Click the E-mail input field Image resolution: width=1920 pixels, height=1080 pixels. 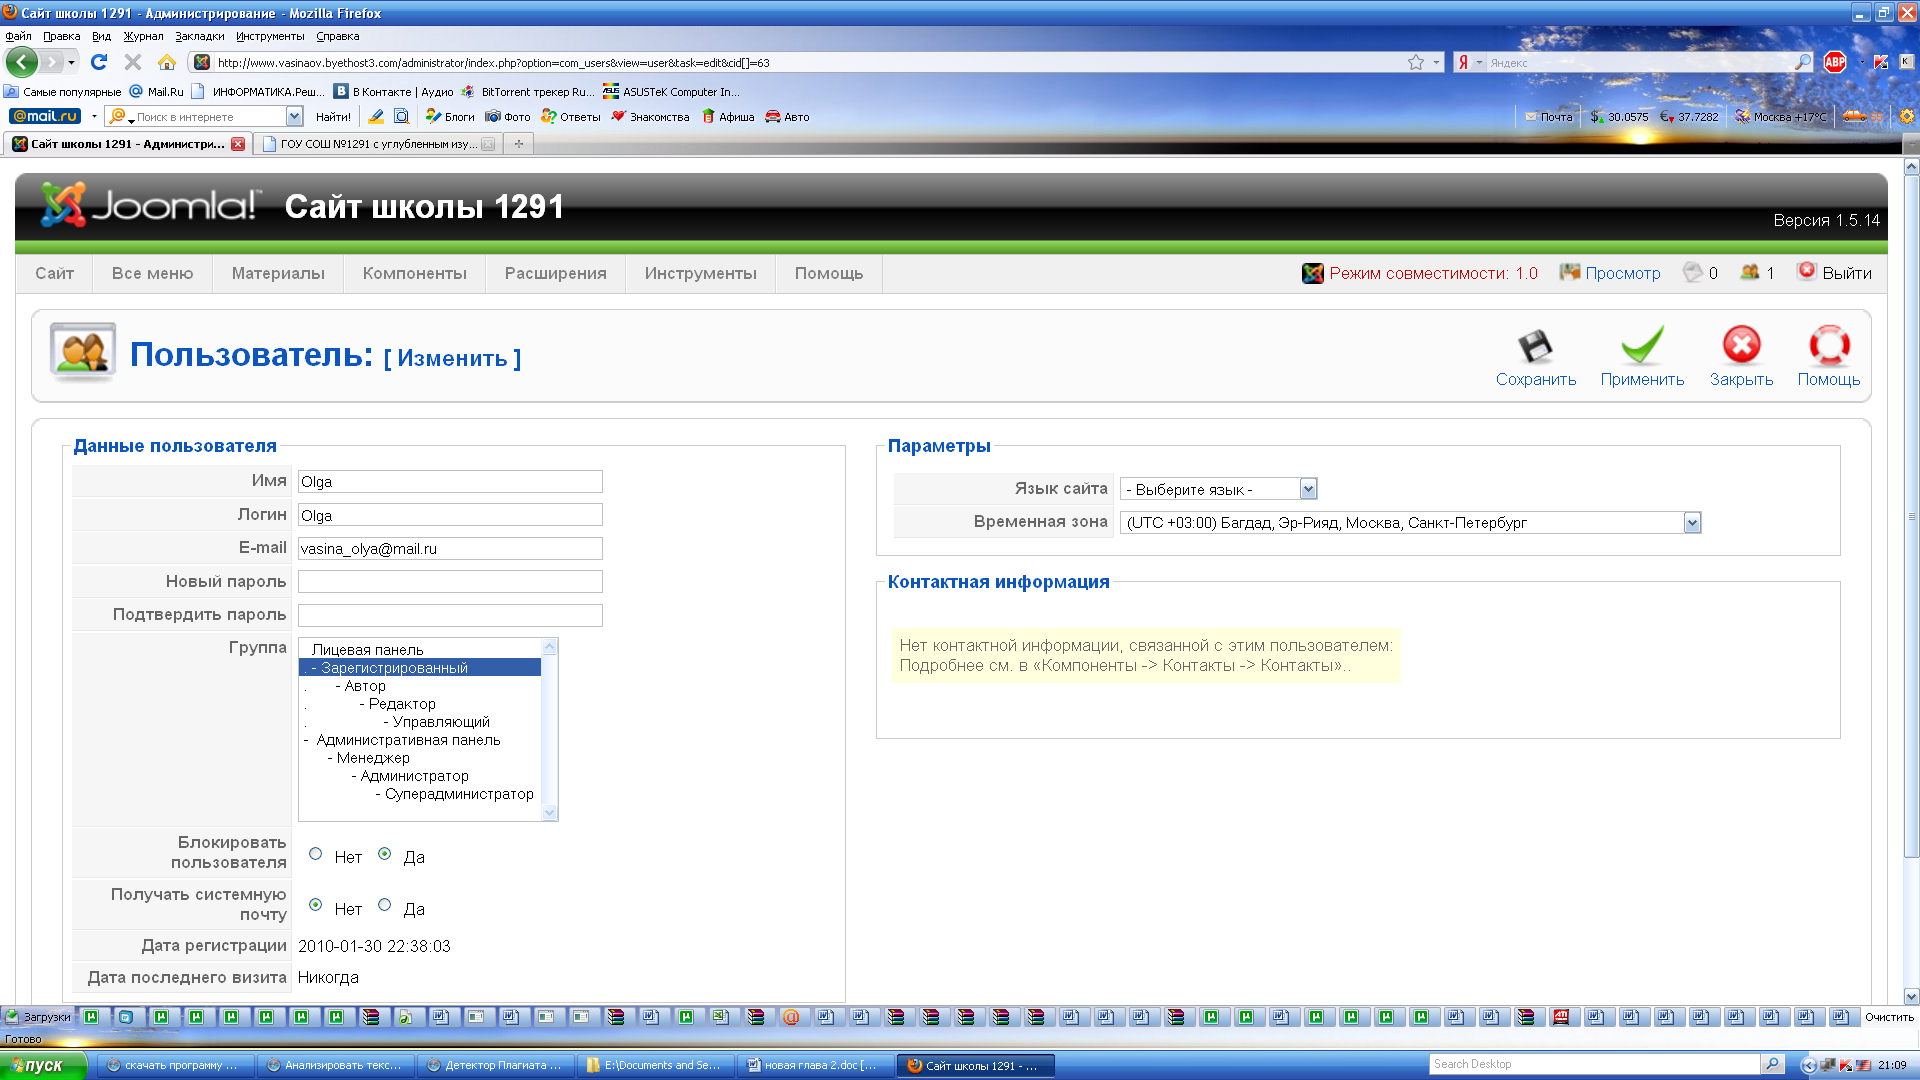click(450, 549)
